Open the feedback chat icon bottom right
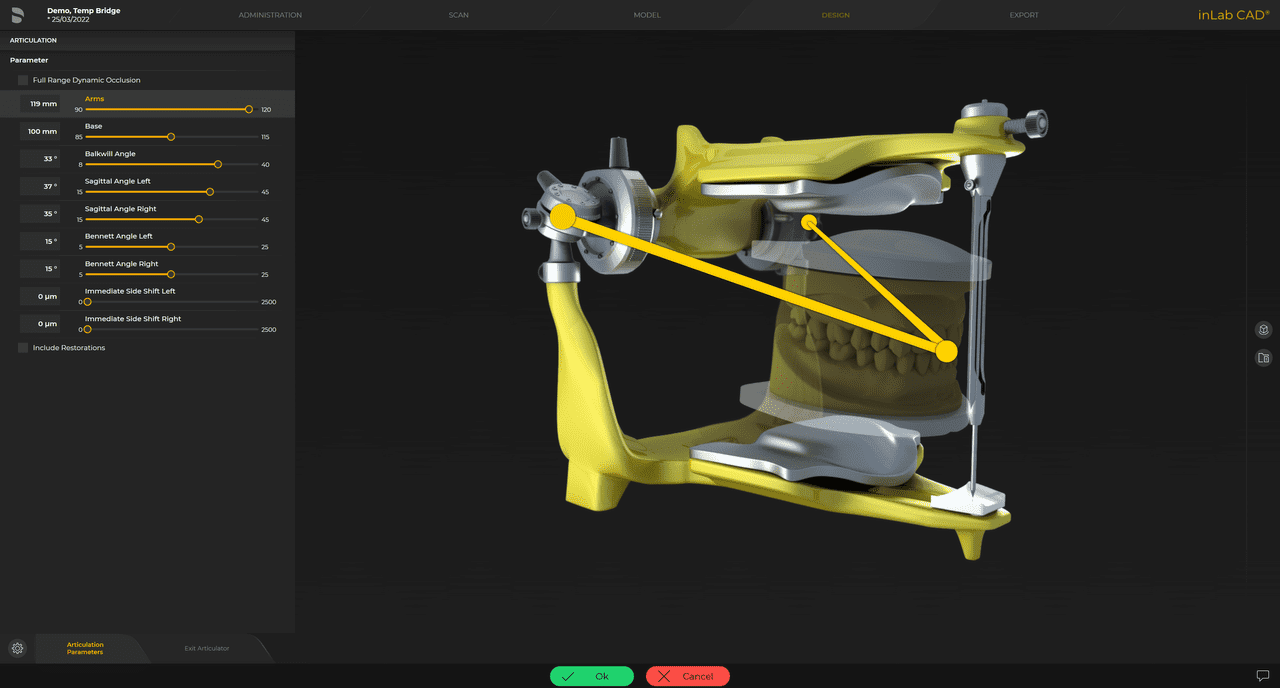This screenshot has width=1280, height=688. [x=1262, y=675]
